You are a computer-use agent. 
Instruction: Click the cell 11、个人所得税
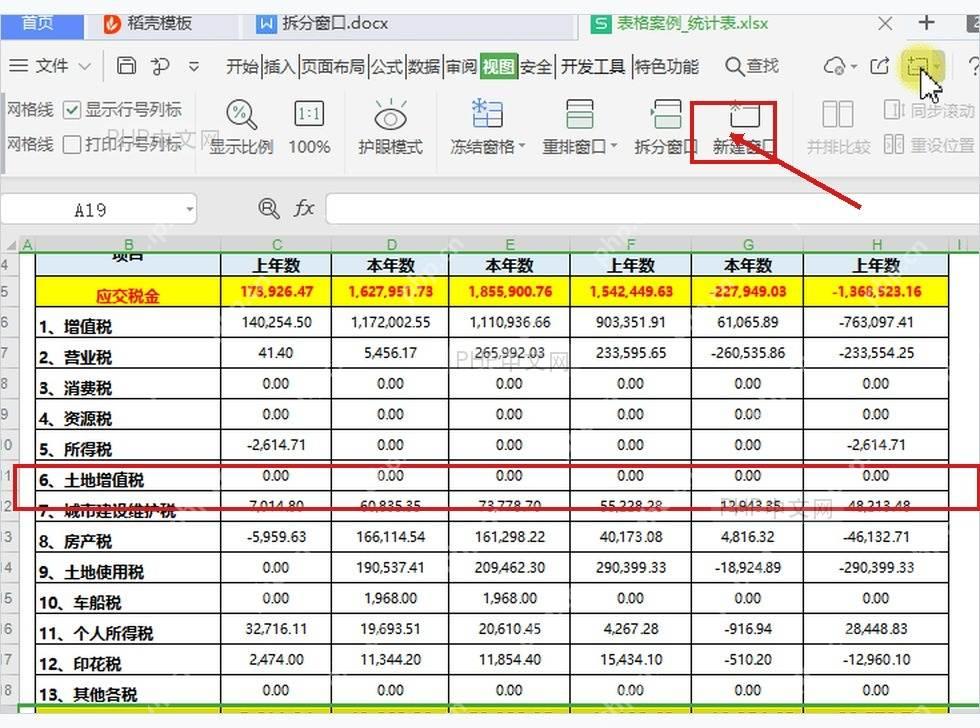[x=128, y=629]
